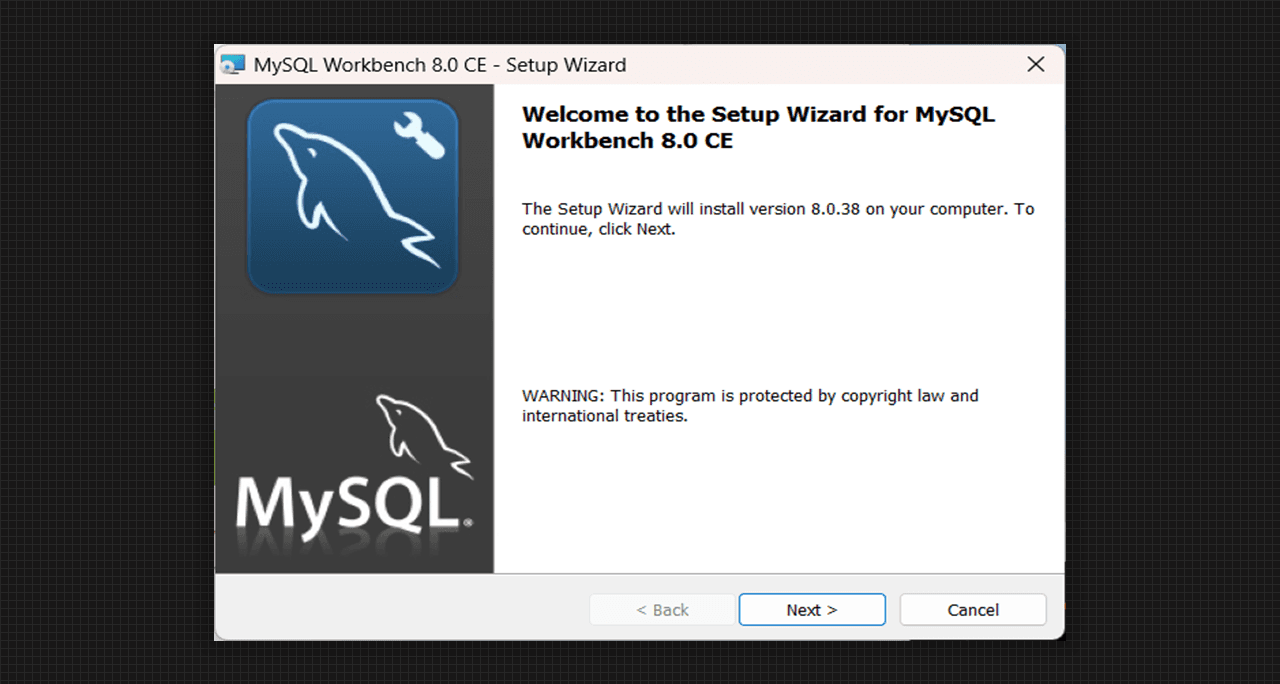Viewport: 1280px width, 684px height.
Task: Click the empty button bar left of Back
Action: 400,609
